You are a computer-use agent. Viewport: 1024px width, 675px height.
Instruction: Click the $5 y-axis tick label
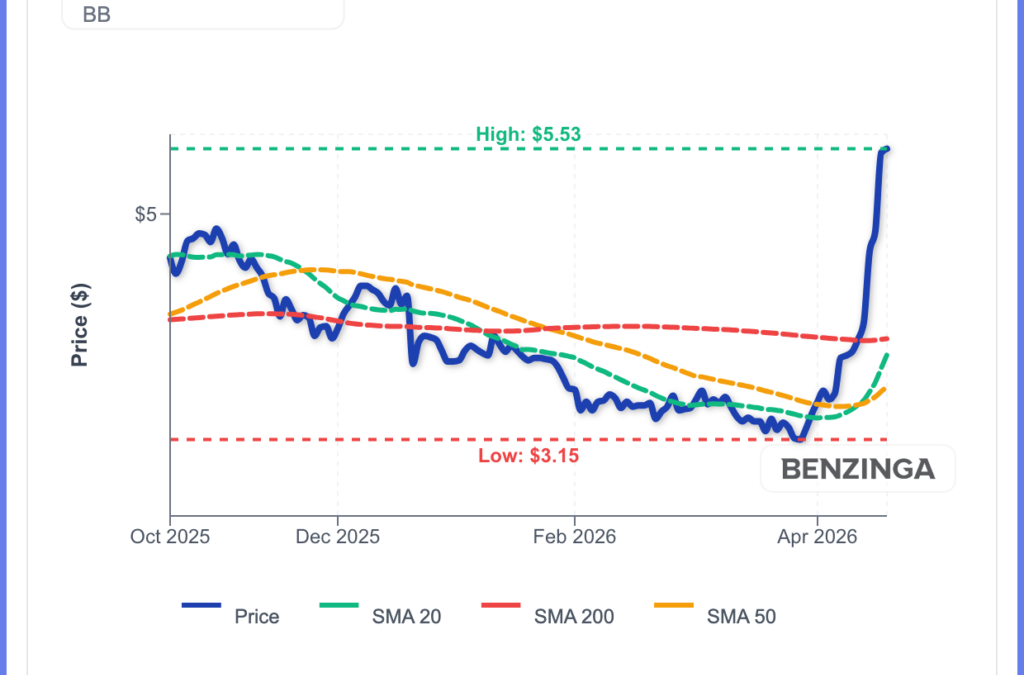point(146,214)
